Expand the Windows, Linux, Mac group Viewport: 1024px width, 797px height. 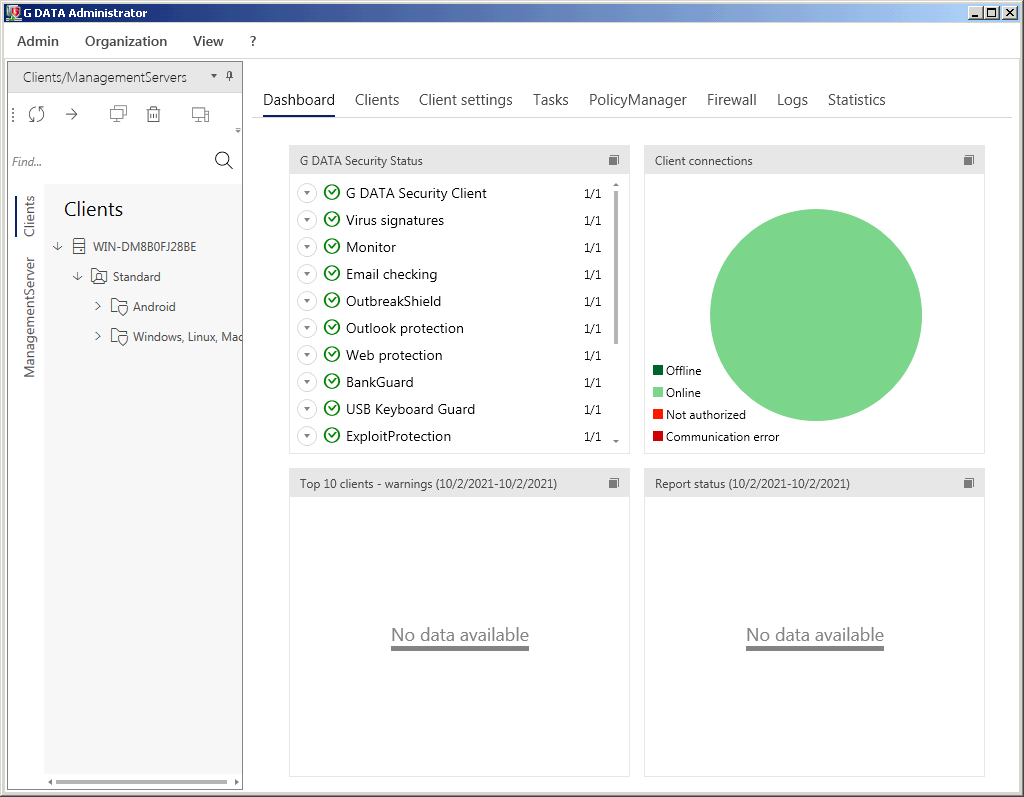[x=98, y=336]
